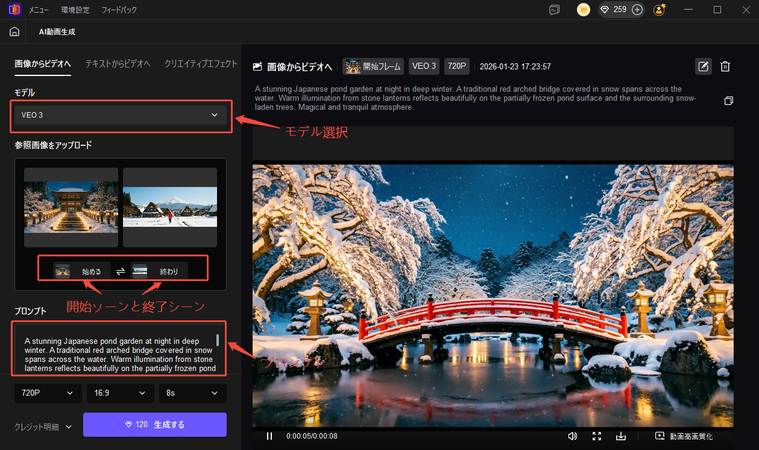
Task: Click the plus icon to add credits
Action: [638, 10]
